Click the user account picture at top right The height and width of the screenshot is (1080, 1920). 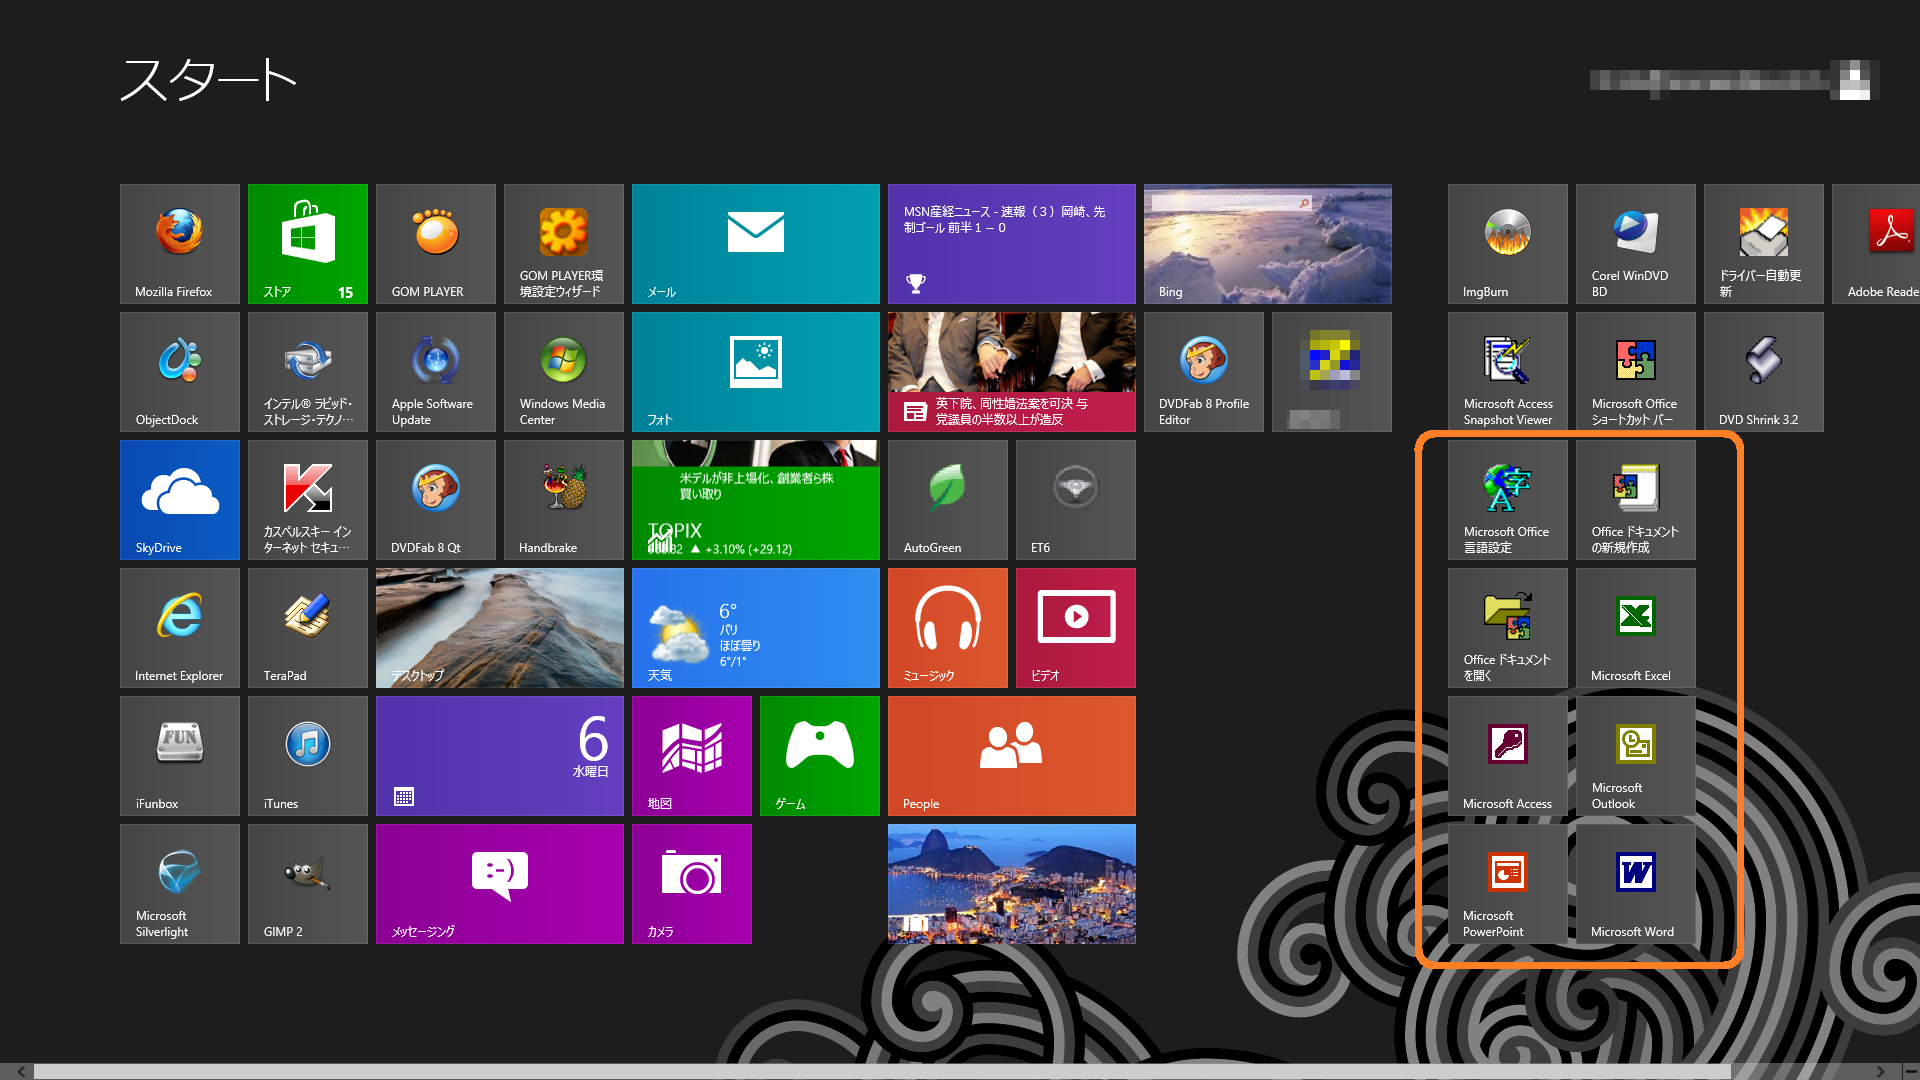point(1855,80)
